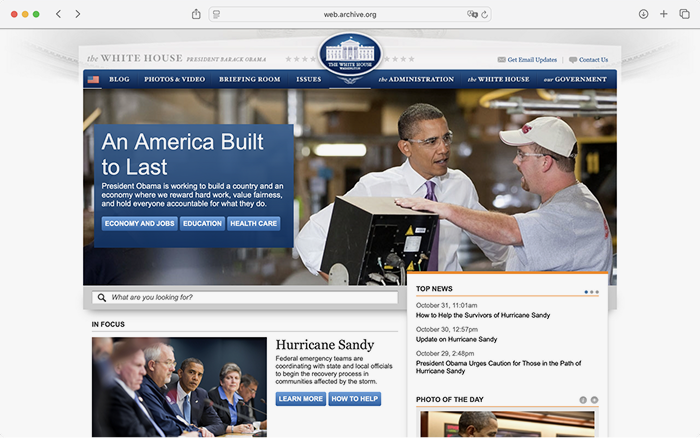700x438 pixels.
Task: Open How to Help the Survivors article
Action: 483,315
